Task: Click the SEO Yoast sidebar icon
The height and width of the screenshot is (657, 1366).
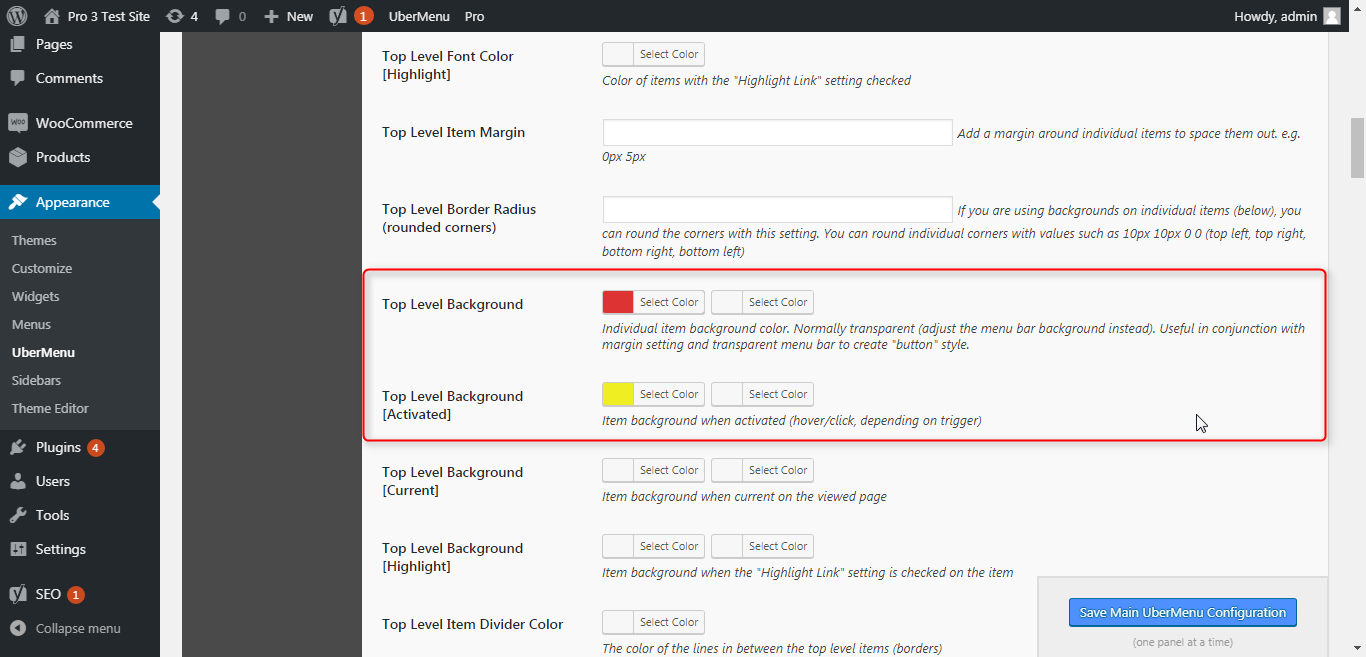Action: [18, 594]
